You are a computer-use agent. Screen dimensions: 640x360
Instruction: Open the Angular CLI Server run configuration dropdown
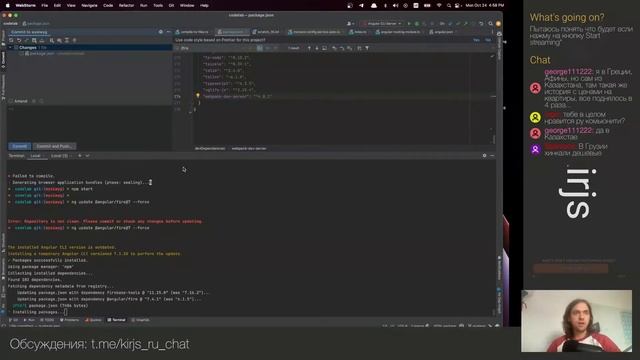coord(382,24)
